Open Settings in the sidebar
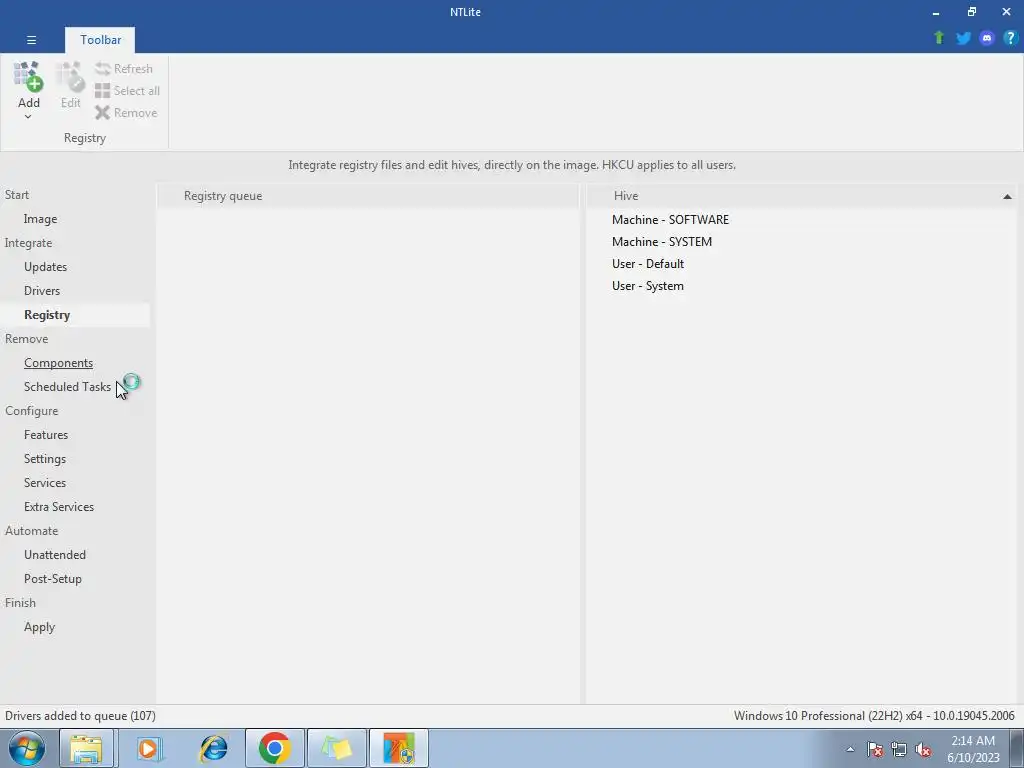Viewport: 1024px width, 768px height. tap(45, 459)
